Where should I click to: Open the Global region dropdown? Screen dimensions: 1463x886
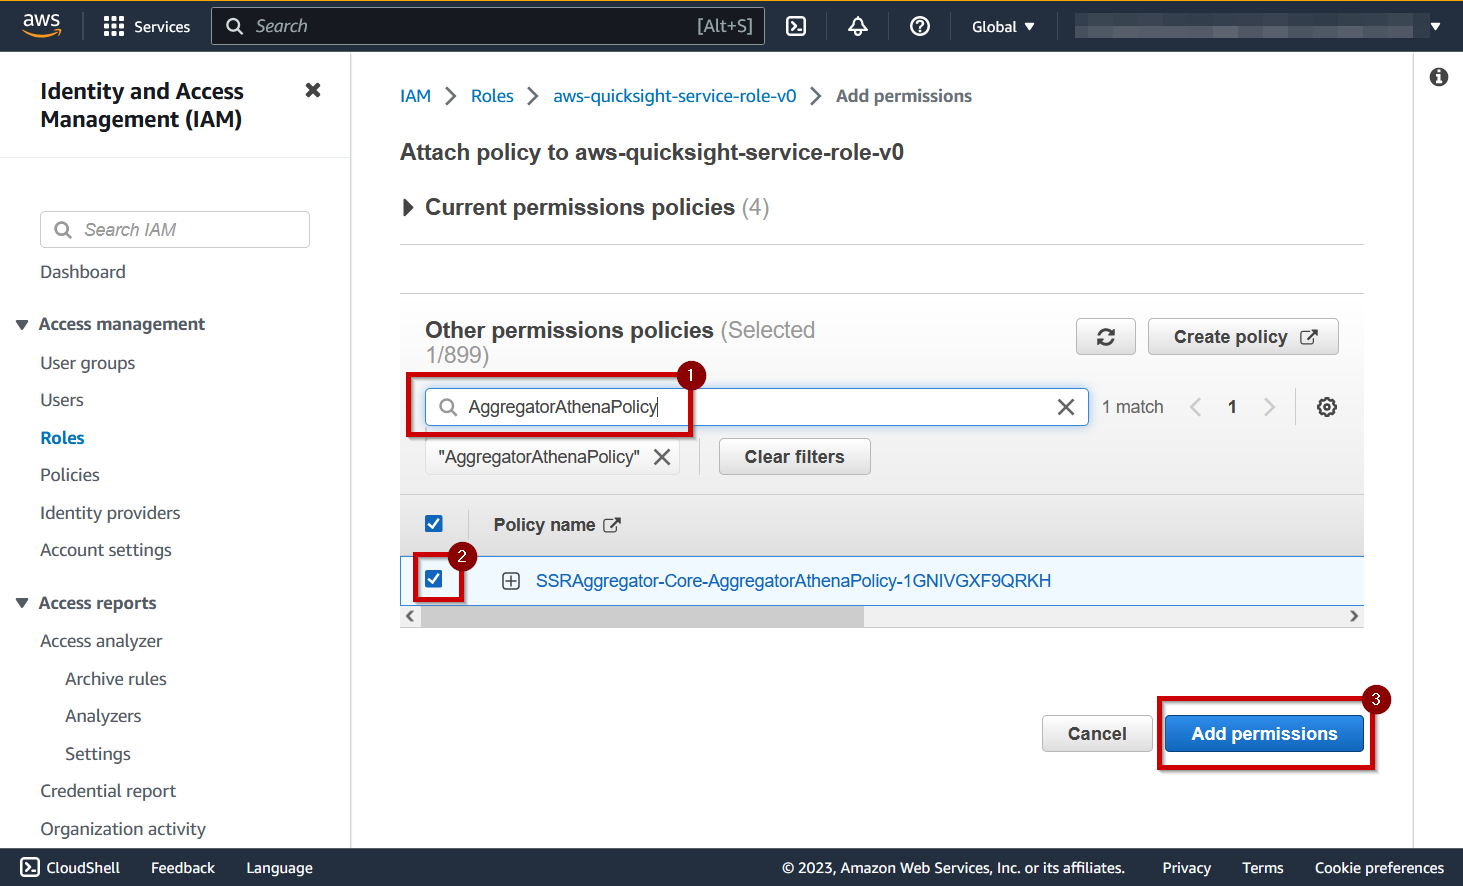pyautogui.click(x=1003, y=26)
